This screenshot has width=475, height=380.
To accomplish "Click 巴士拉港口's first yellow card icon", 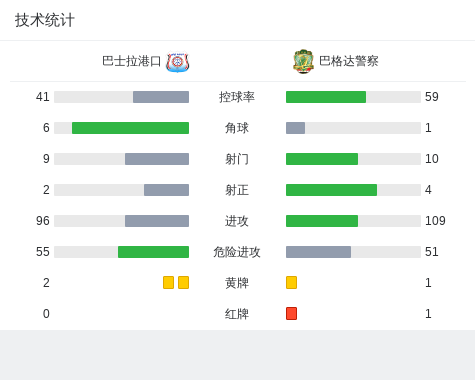I will 168,283.
